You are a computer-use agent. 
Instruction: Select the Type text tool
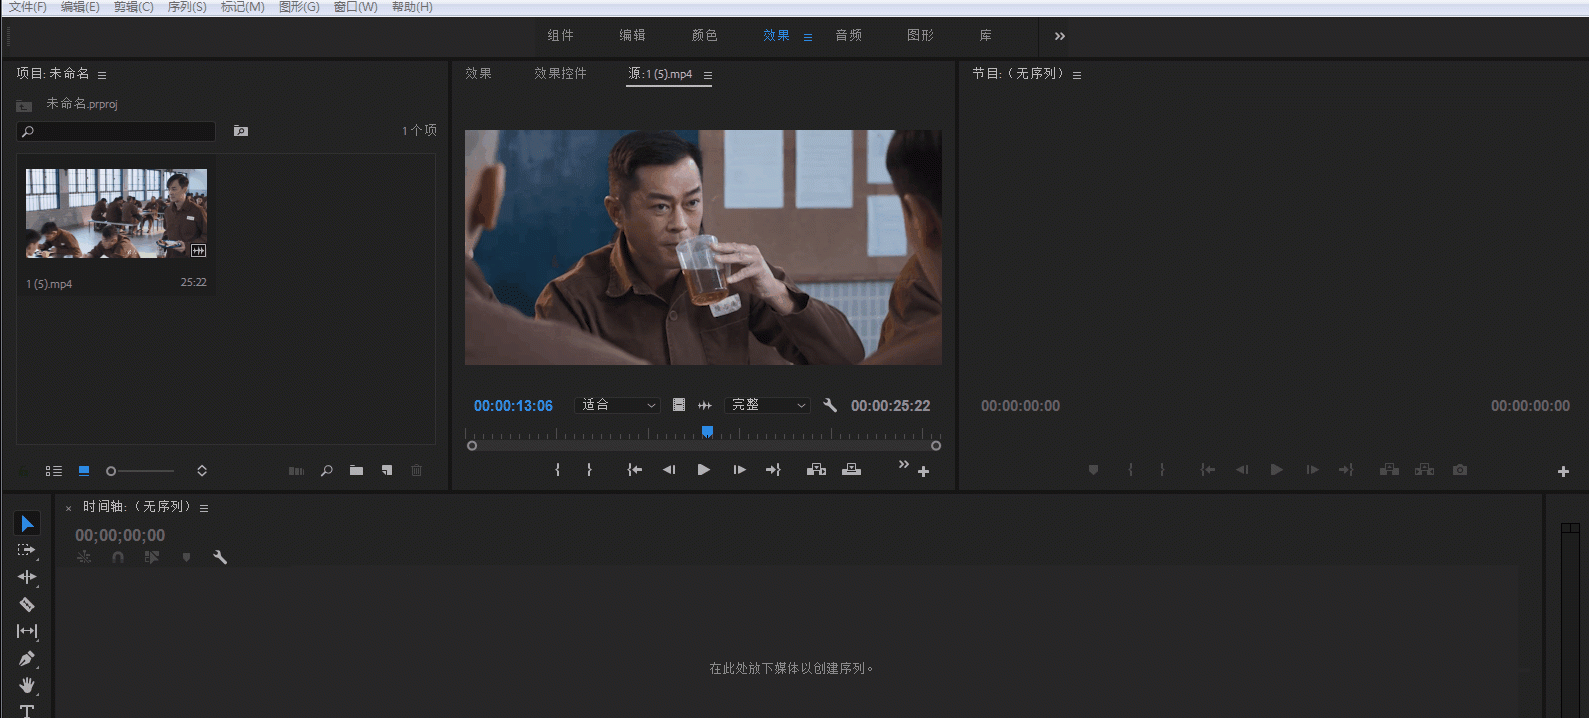tap(27, 710)
